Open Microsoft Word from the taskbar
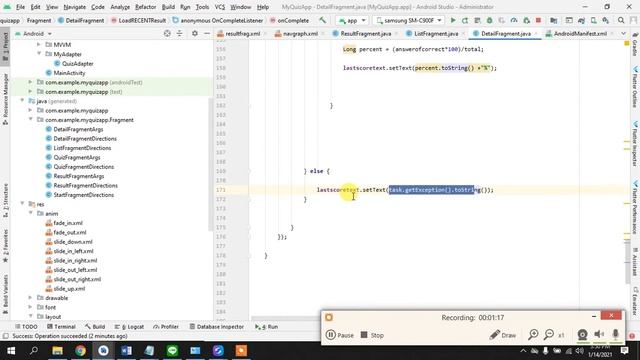Viewport: 640px width, 360px height. point(127,351)
